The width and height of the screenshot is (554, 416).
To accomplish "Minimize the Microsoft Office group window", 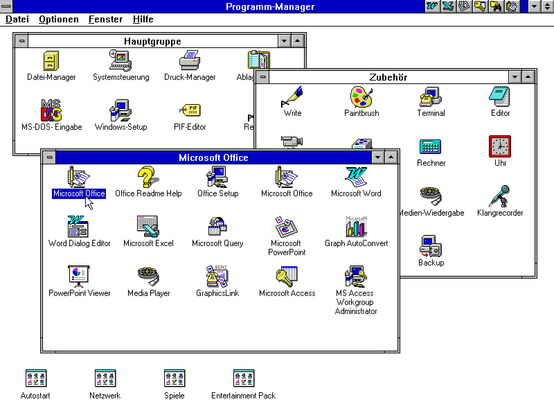I will point(377,157).
